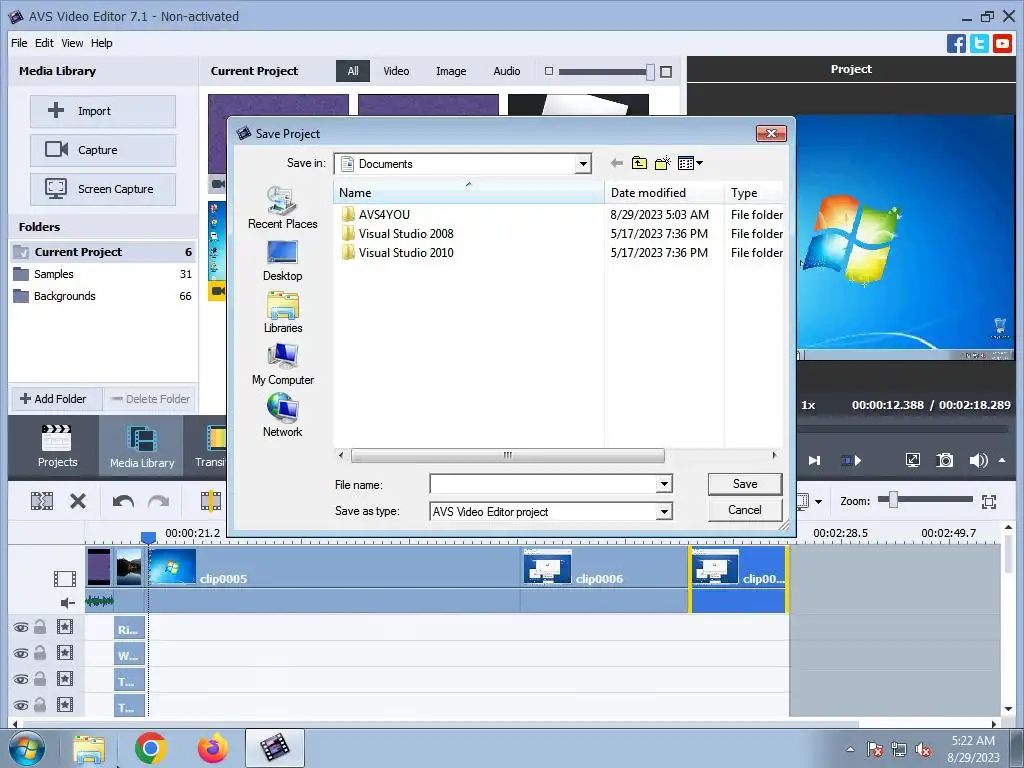The height and width of the screenshot is (768, 1024).
Task: Go up one level in Save dialog
Action: pyautogui.click(x=639, y=163)
